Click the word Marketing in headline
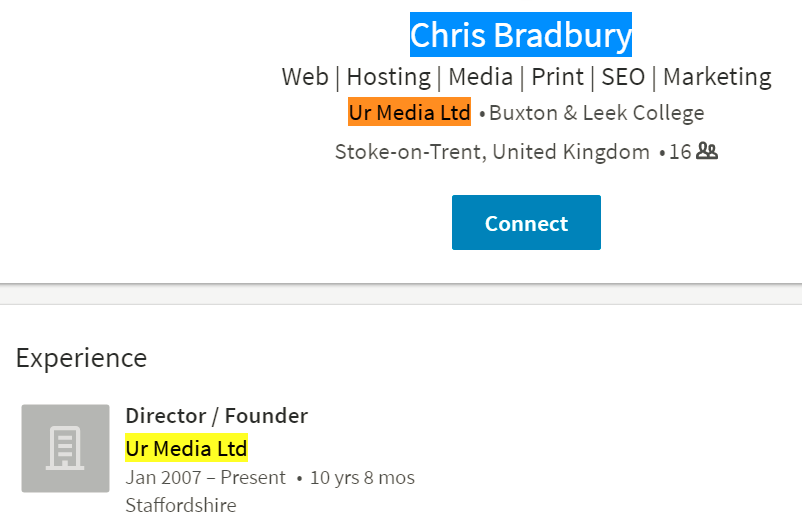 pos(717,77)
